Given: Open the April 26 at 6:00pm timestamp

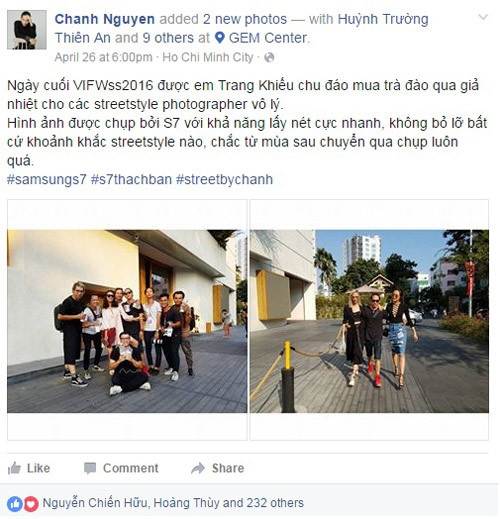Looking at the screenshot, I should 103,57.
